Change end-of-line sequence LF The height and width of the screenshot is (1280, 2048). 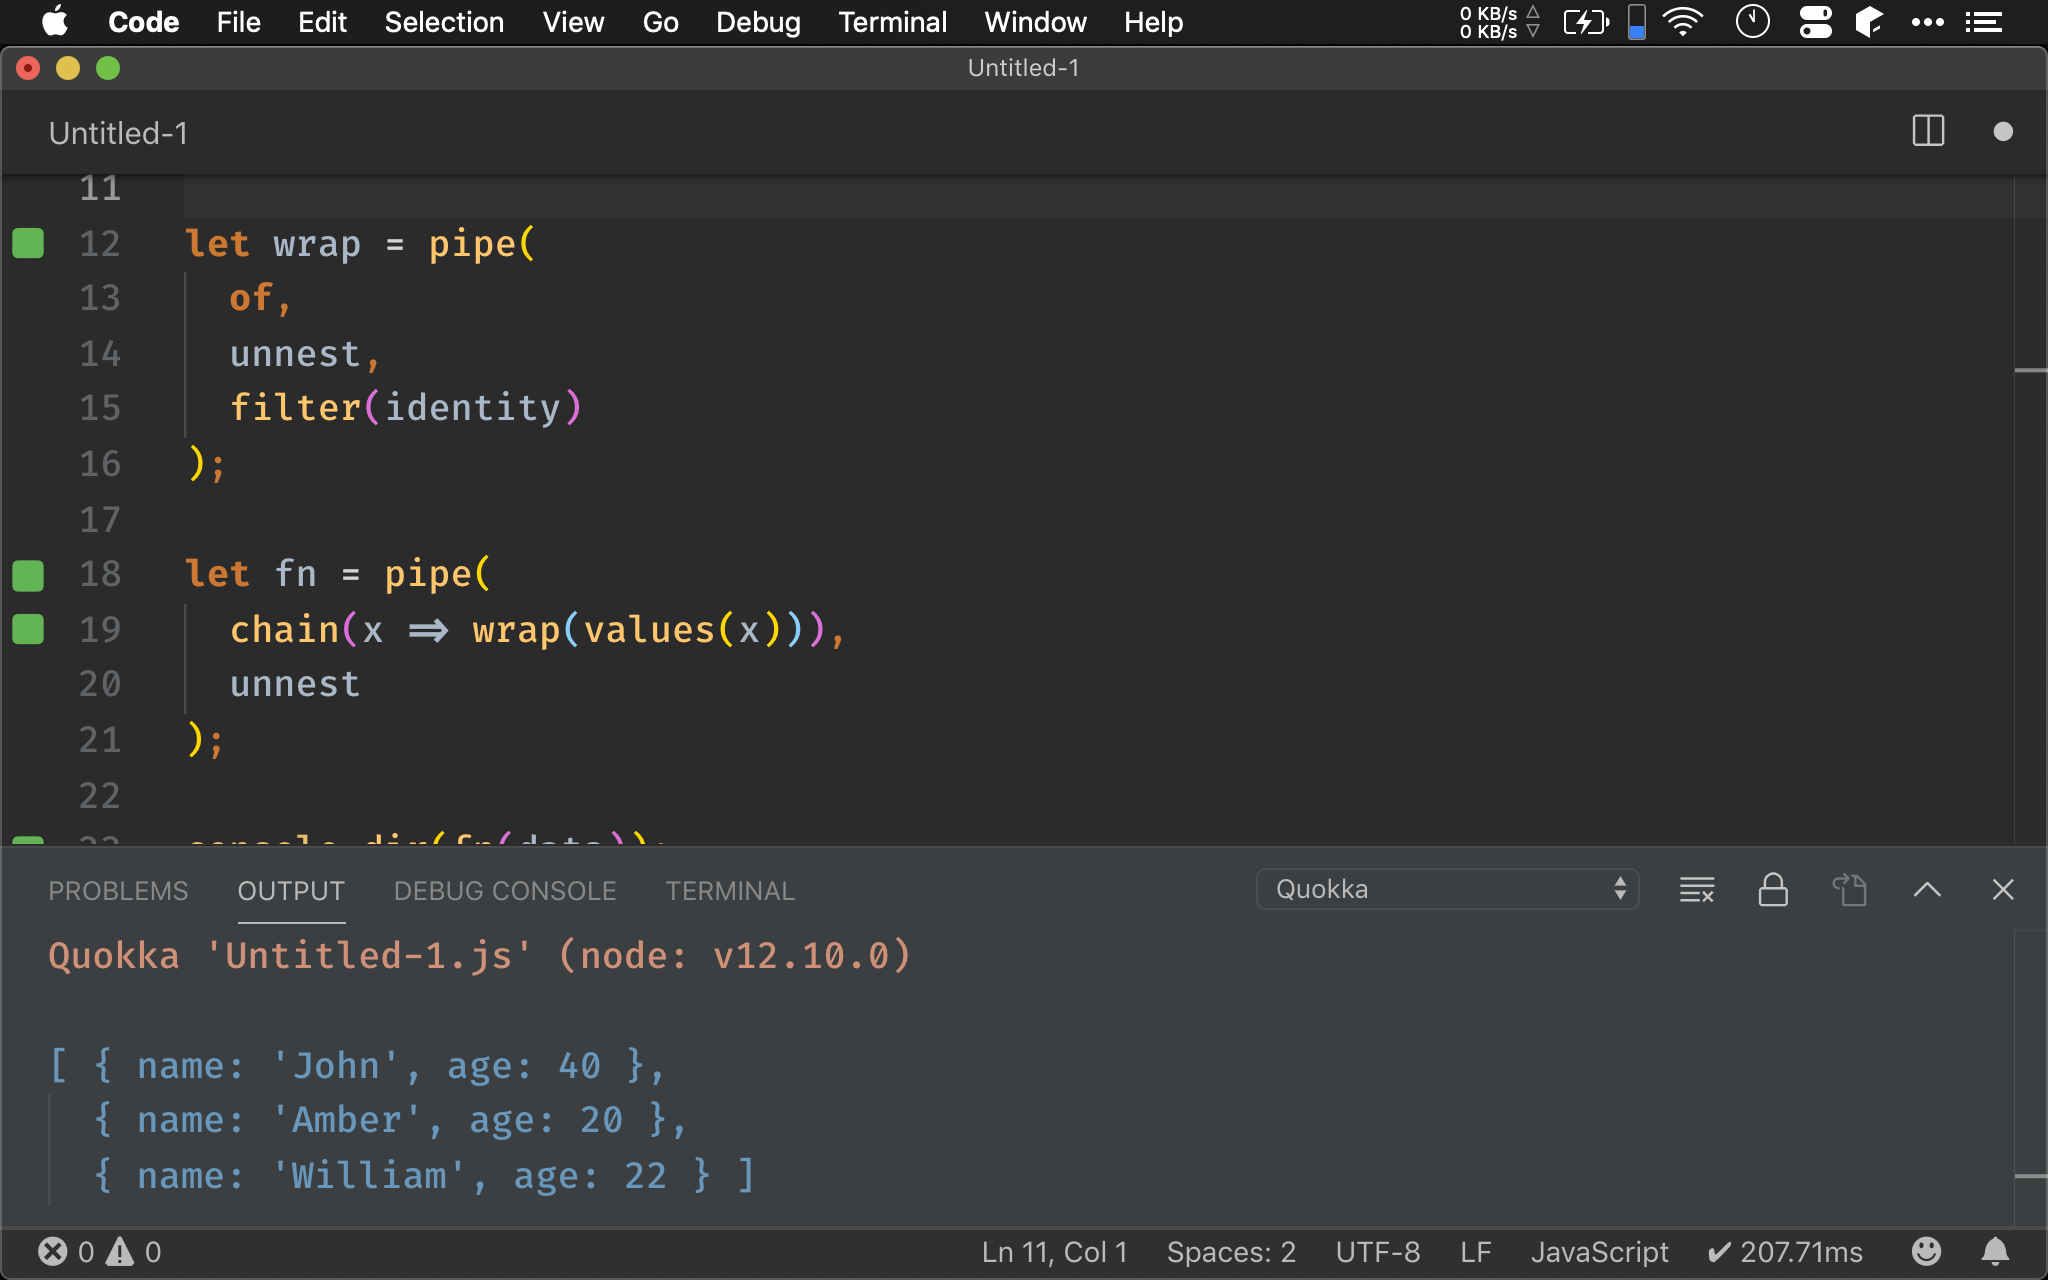point(1476,1252)
